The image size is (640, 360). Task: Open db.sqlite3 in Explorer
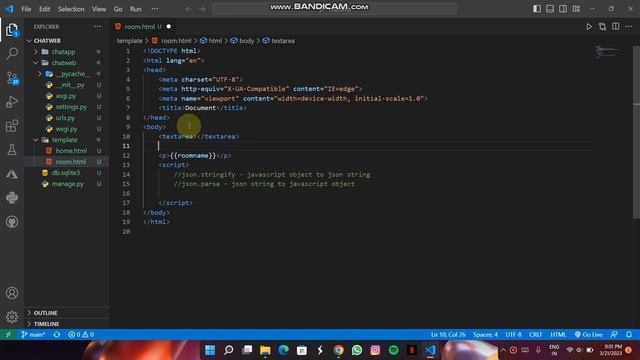(66, 173)
